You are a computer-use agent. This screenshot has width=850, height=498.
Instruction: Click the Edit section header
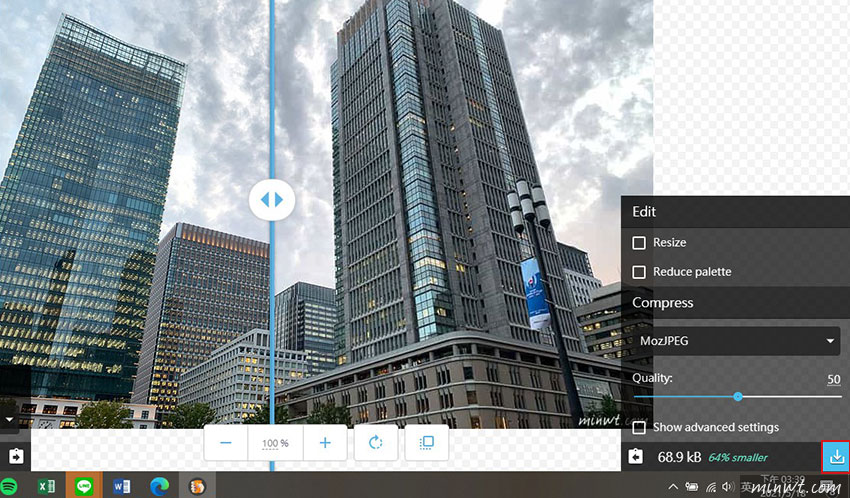tap(735, 211)
